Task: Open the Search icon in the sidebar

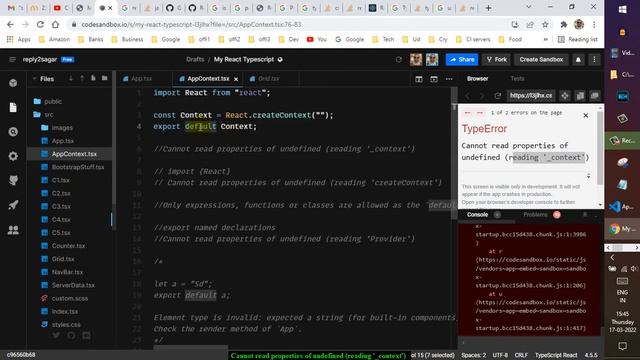Action: pos(13,132)
